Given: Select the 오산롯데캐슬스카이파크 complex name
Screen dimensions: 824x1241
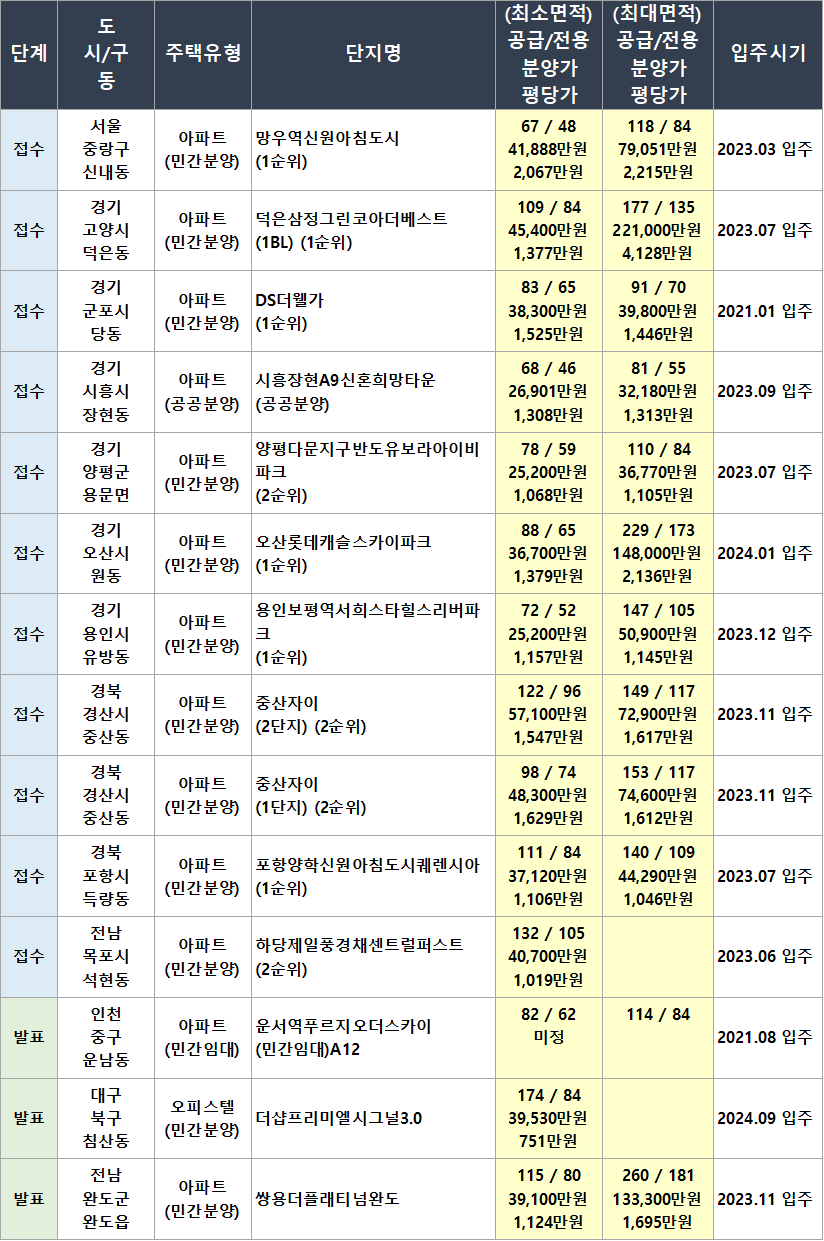Looking at the screenshot, I should click(x=343, y=542).
